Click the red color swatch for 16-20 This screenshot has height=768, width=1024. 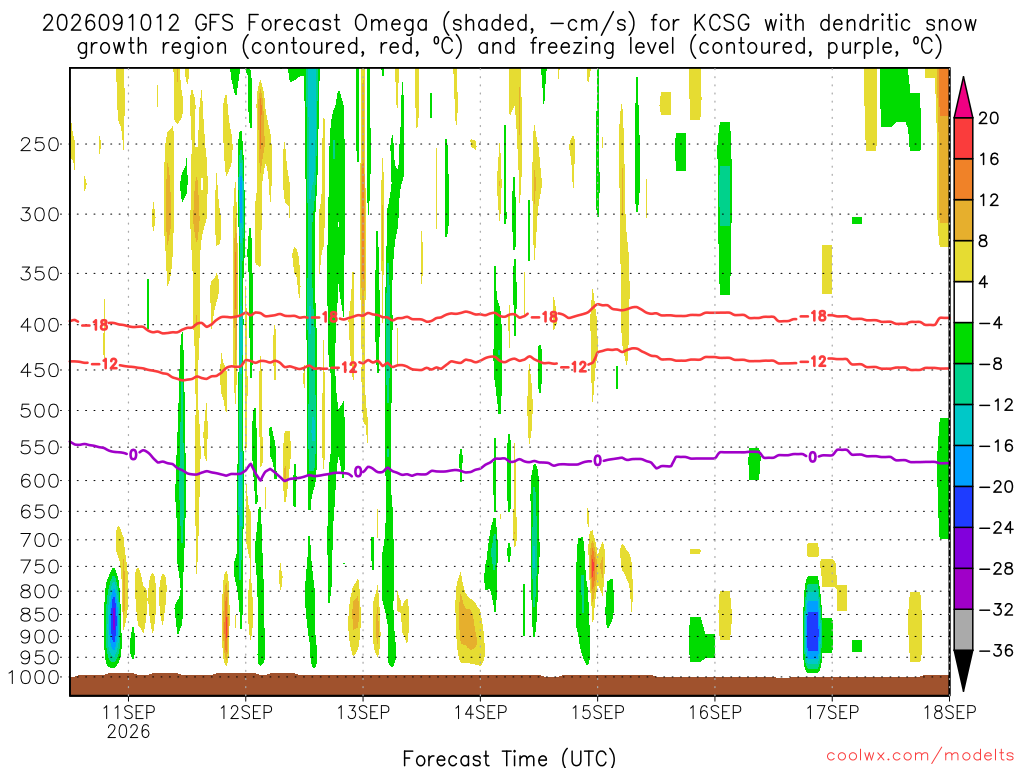coord(963,138)
